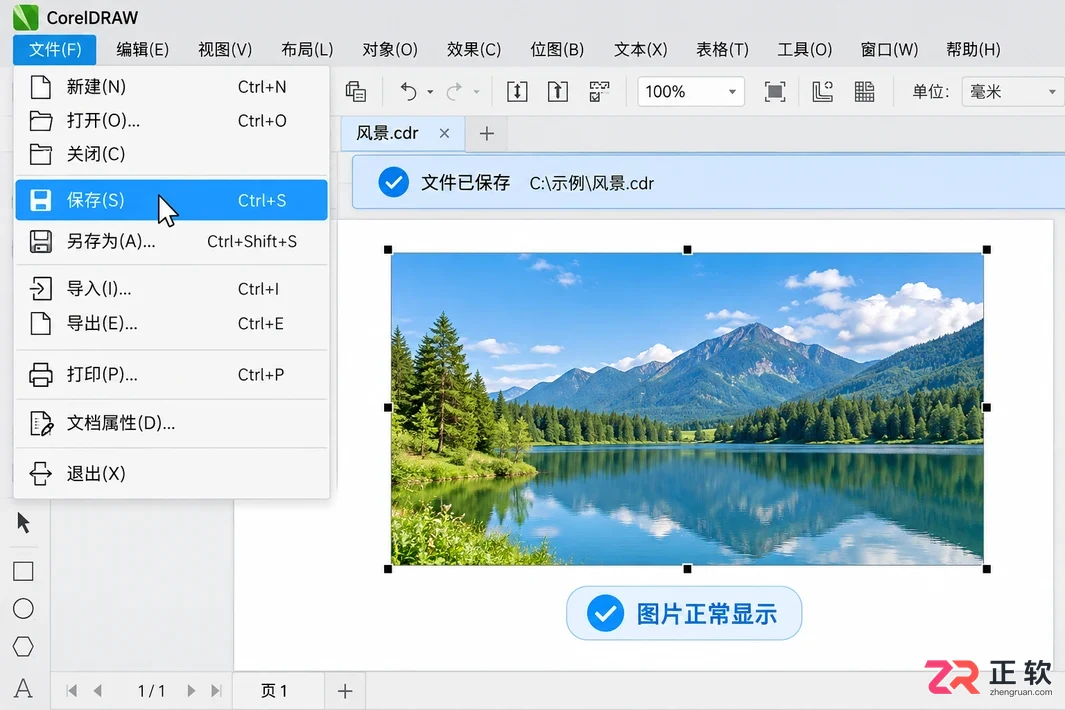1065x710 pixels.
Task: Toggle the grid display icon
Action: (864, 91)
